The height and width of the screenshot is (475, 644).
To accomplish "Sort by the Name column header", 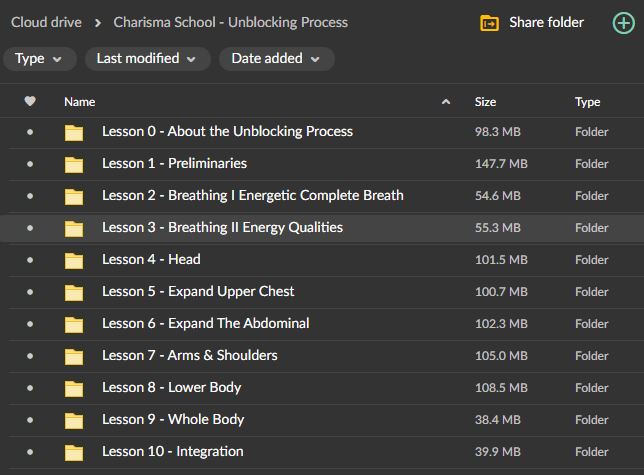I will click(80, 101).
